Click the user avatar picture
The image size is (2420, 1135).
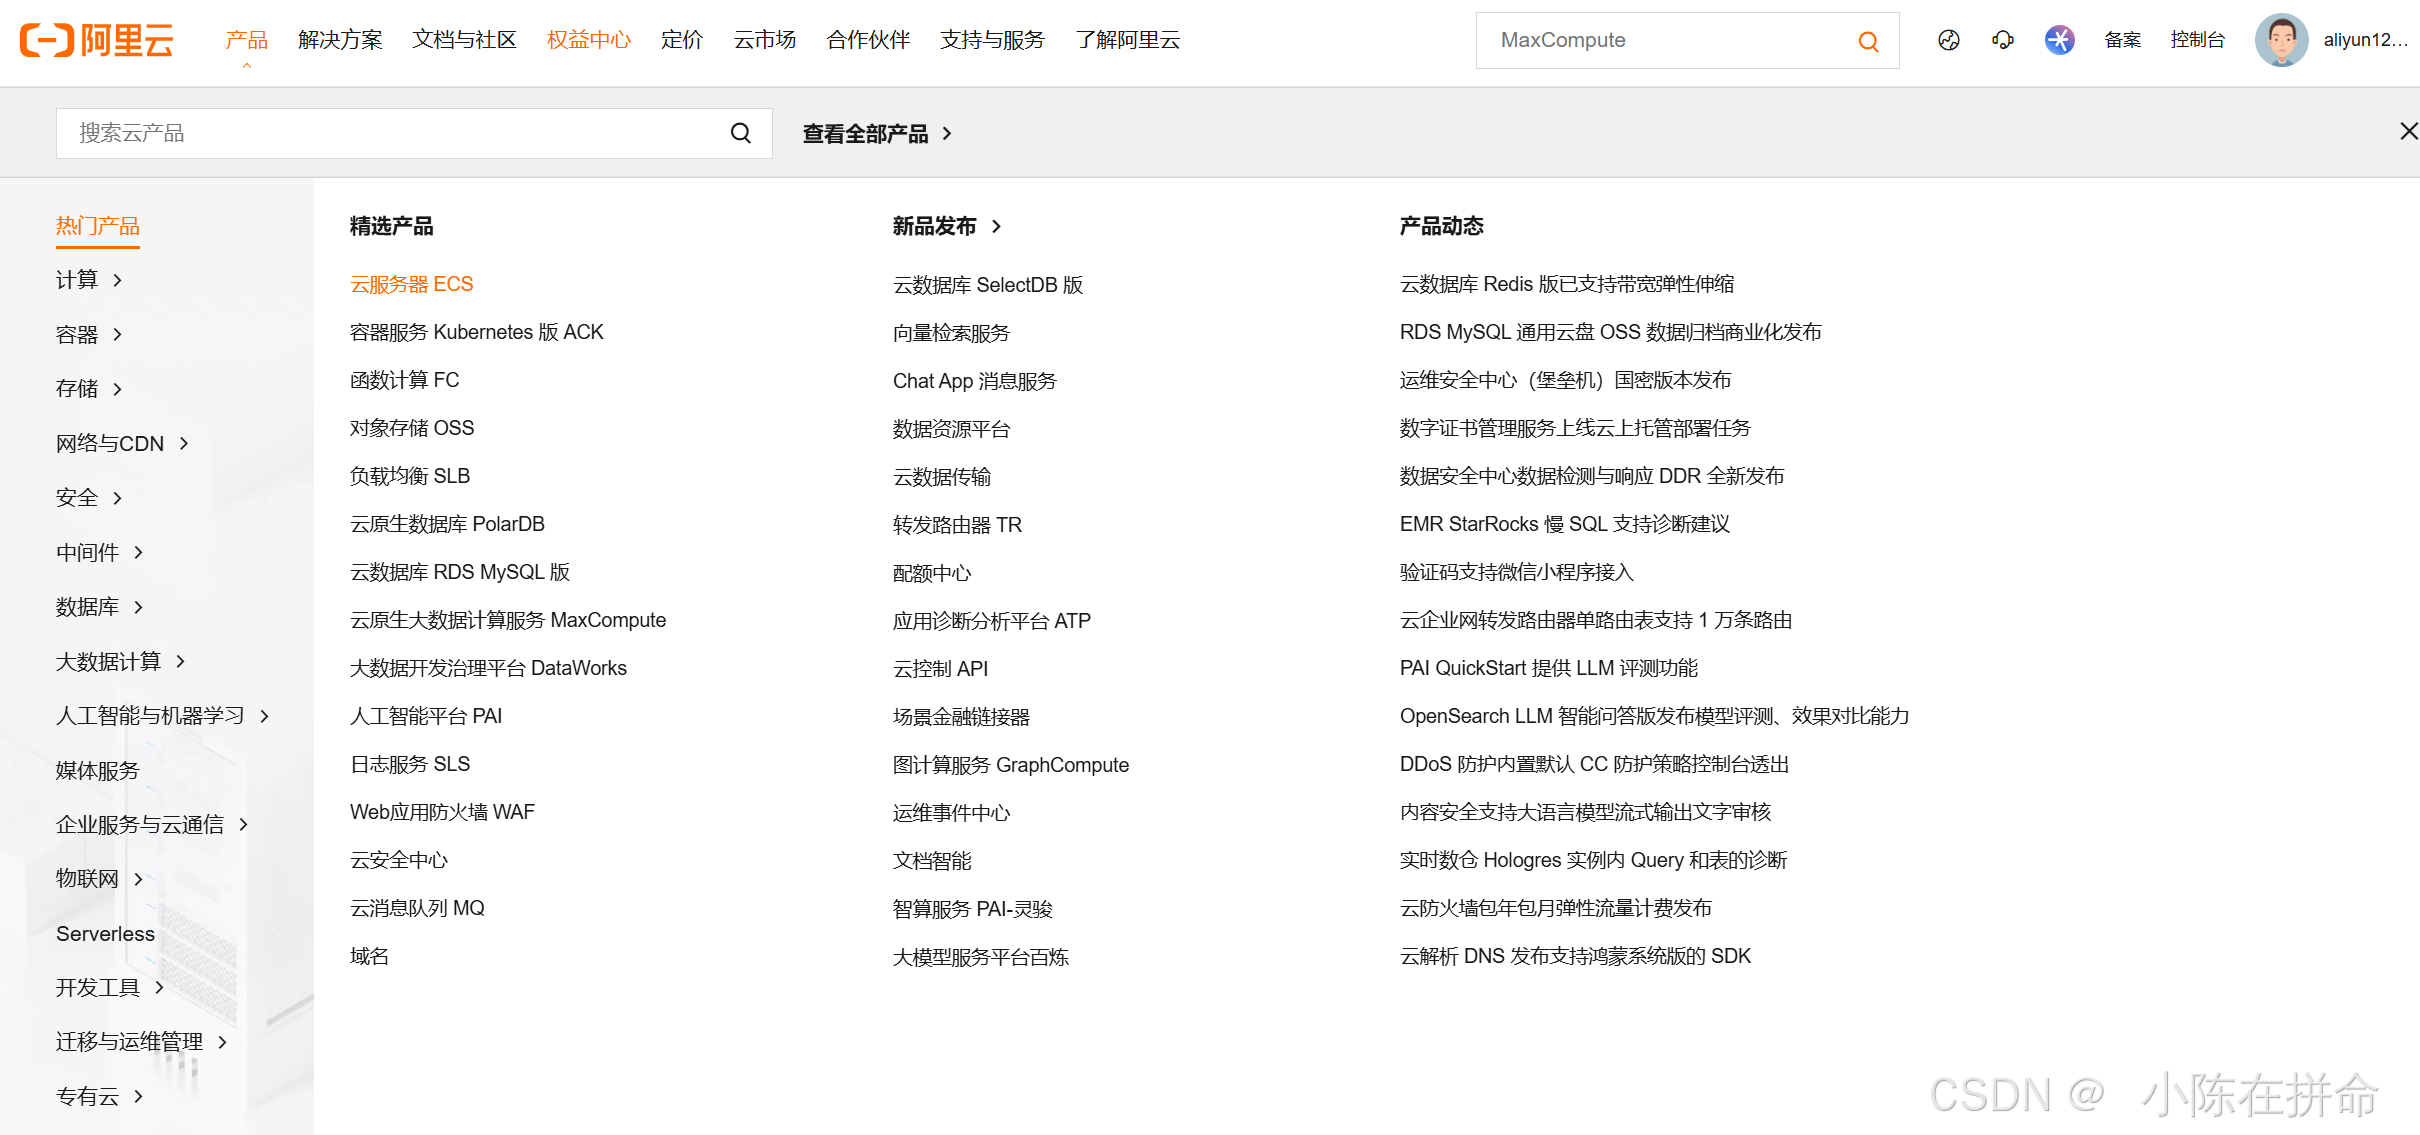pos(2281,40)
